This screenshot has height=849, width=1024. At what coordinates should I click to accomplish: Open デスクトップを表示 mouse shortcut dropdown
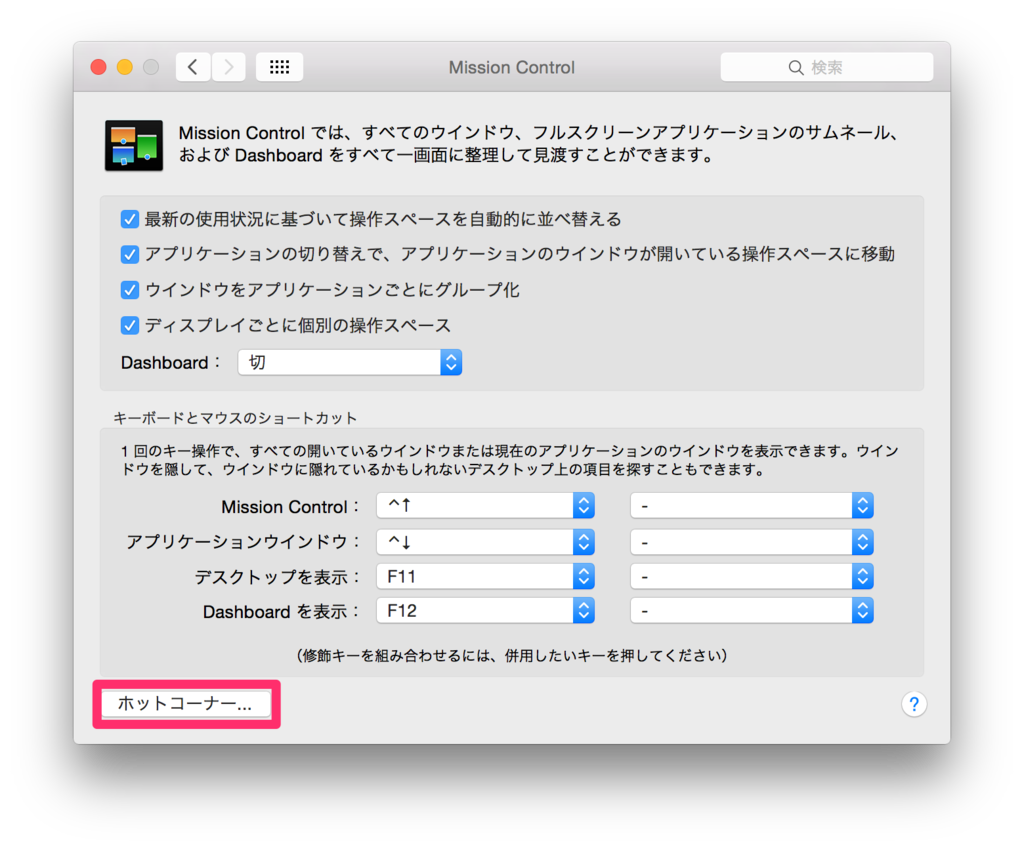(x=752, y=577)
